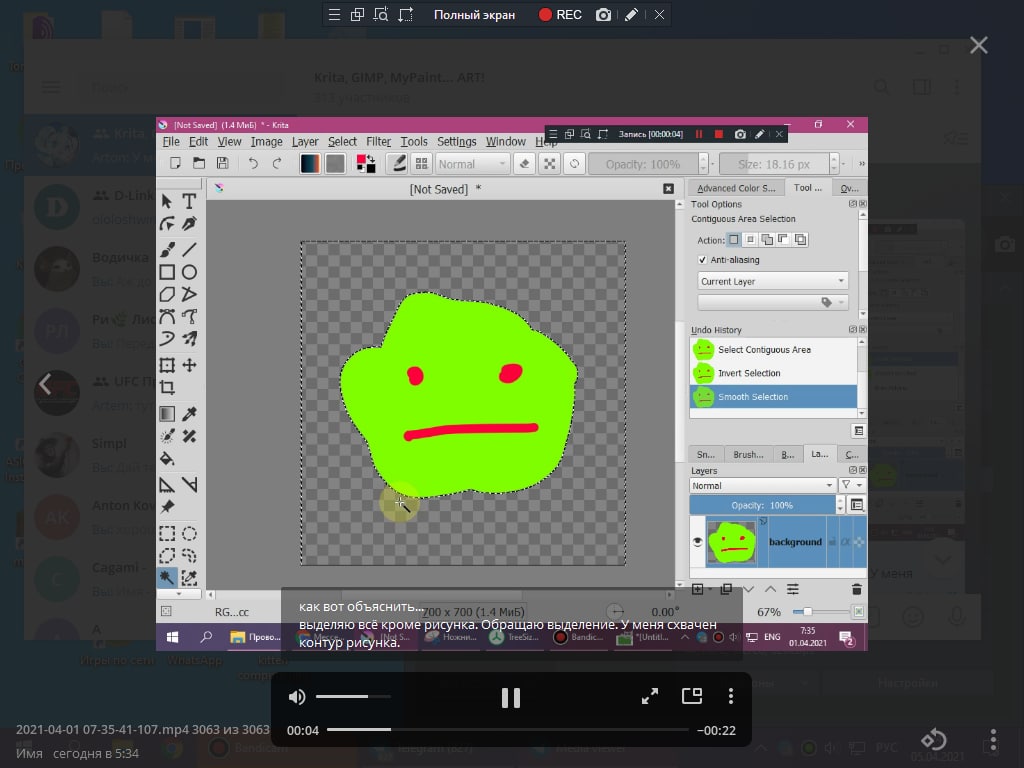Toggle preserve alpha button in toolbar

[x=550, y=164]
